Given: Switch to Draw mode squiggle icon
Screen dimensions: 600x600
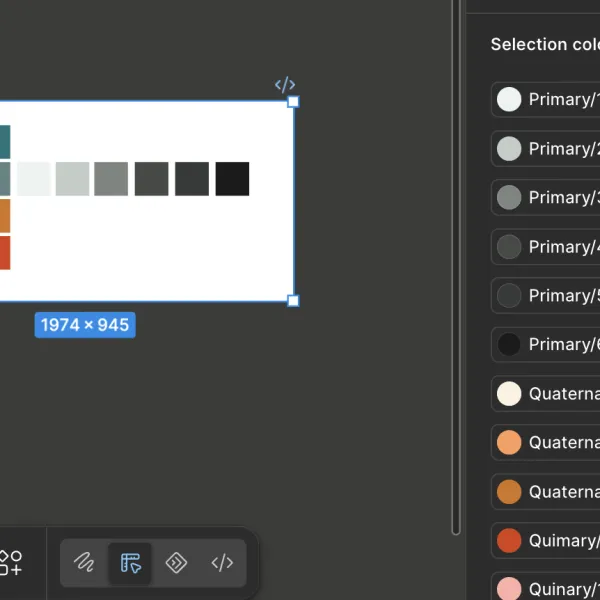Looking at the screenshot, I should click(84, 563).
